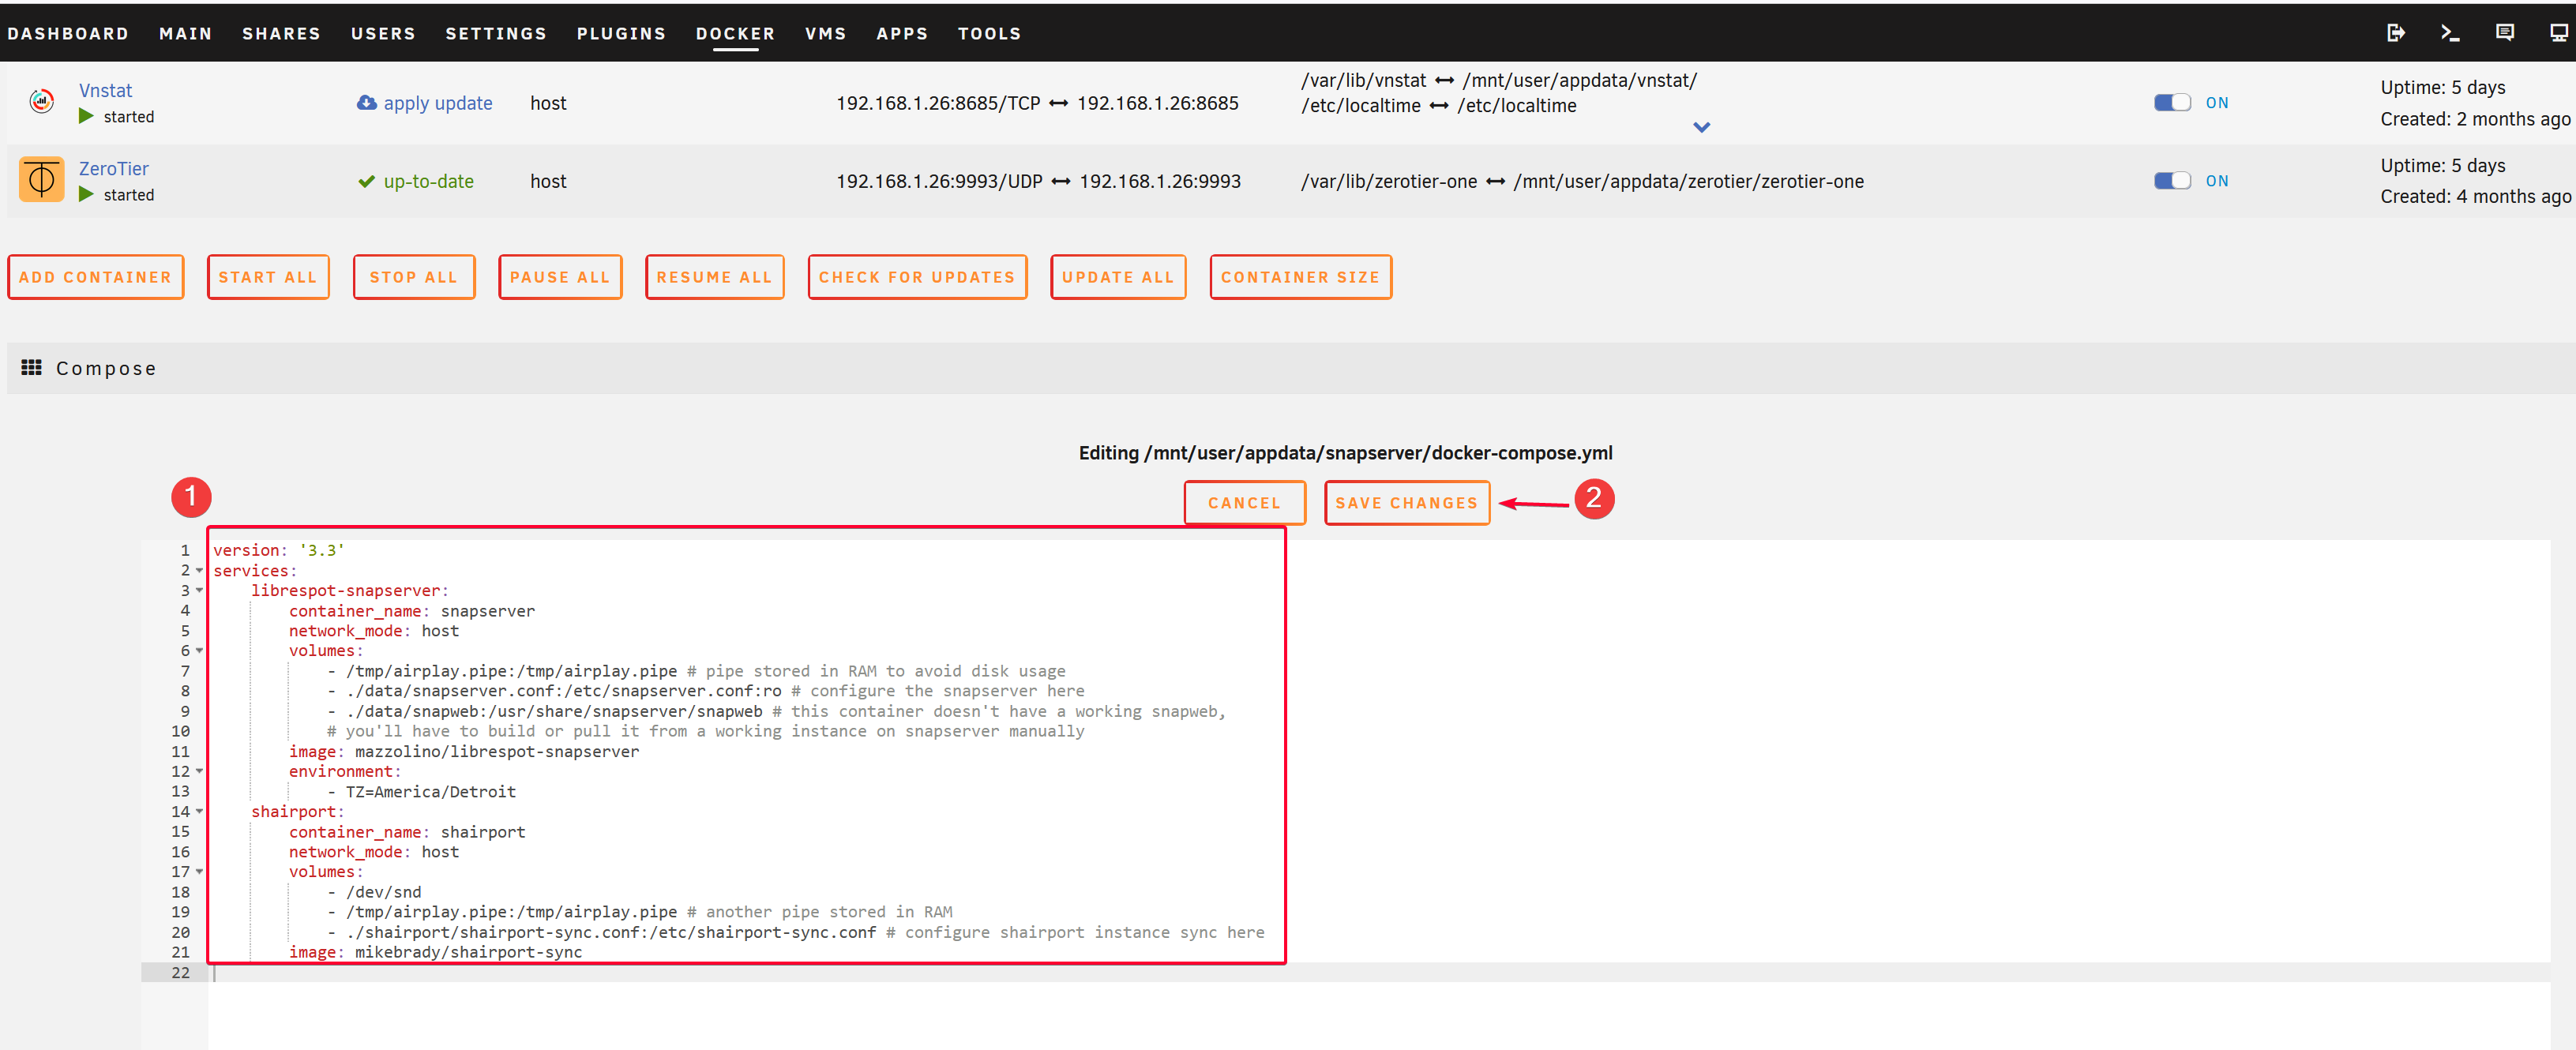Click Stop All containers

414,277
